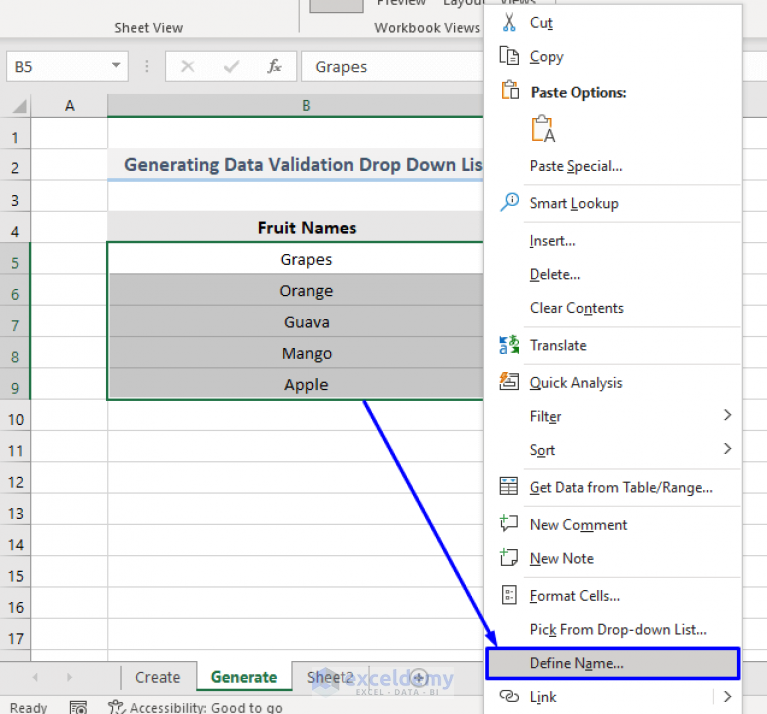Click the Enter checkmark in formula bar
Image resolution: width=767 pixels, height=714 pixels.
coord(231,66)
